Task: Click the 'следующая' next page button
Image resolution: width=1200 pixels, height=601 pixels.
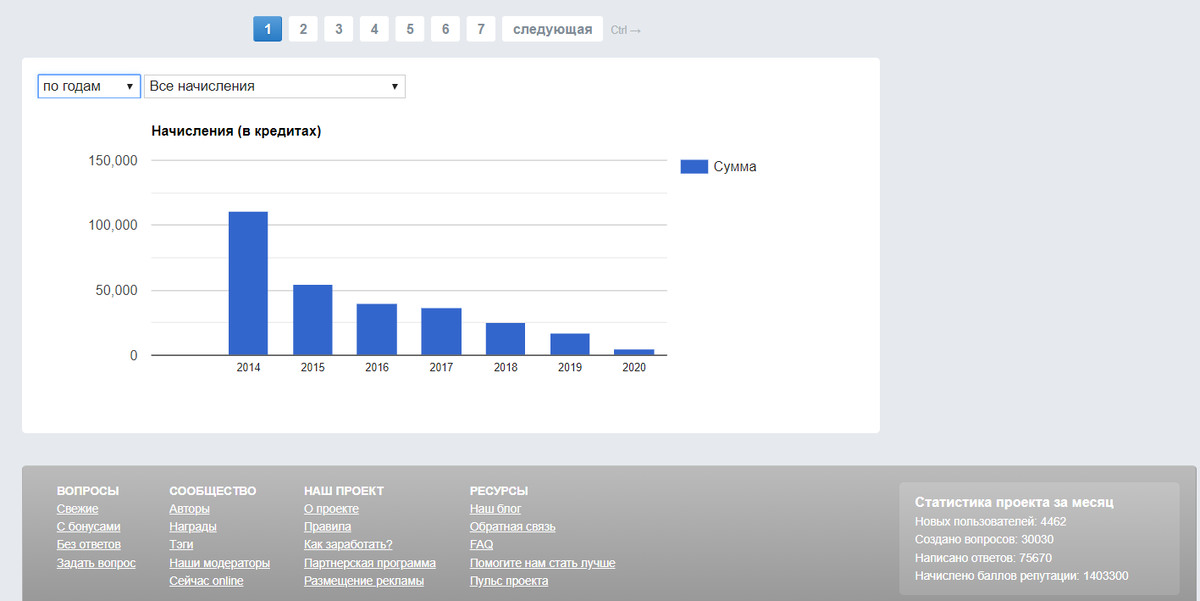Action: pyautogui.click(x=553, y=29)
